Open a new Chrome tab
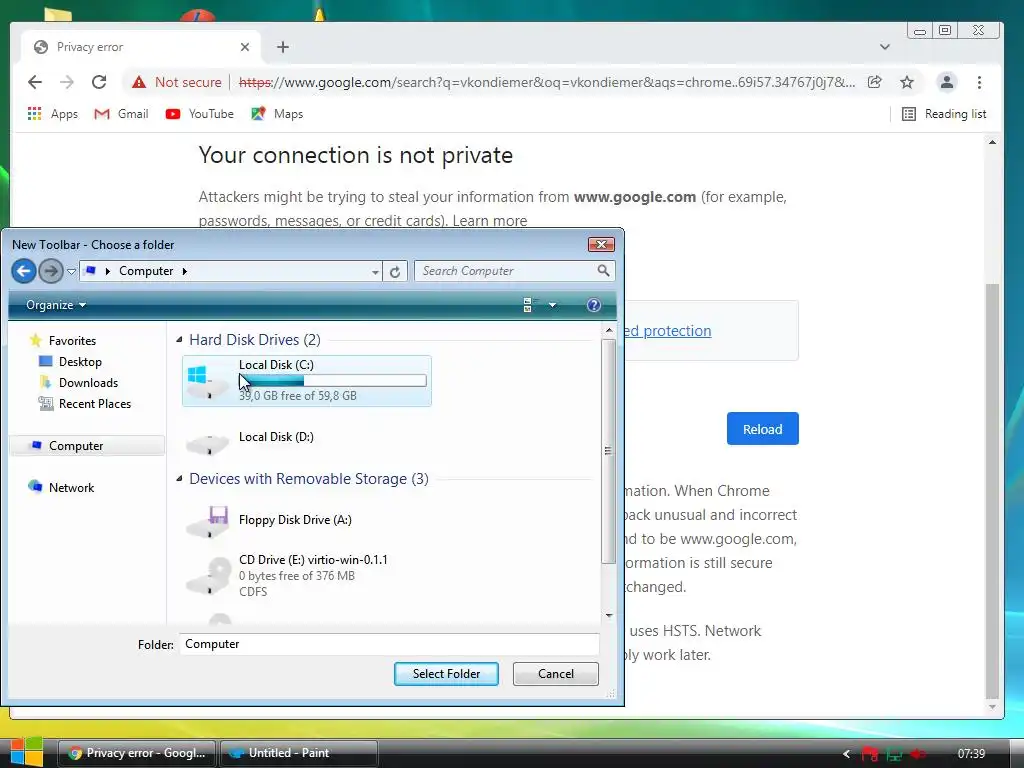 [283, 47]
